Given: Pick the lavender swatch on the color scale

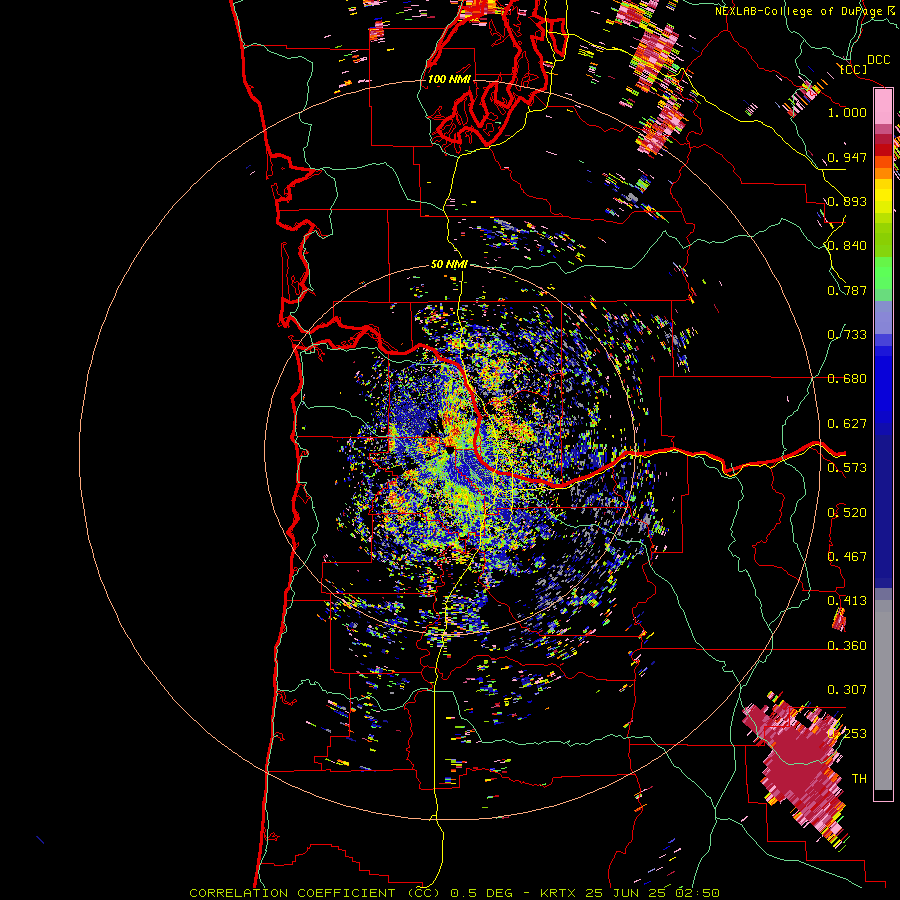Looking at the screenshot, I should coord(883,317).
